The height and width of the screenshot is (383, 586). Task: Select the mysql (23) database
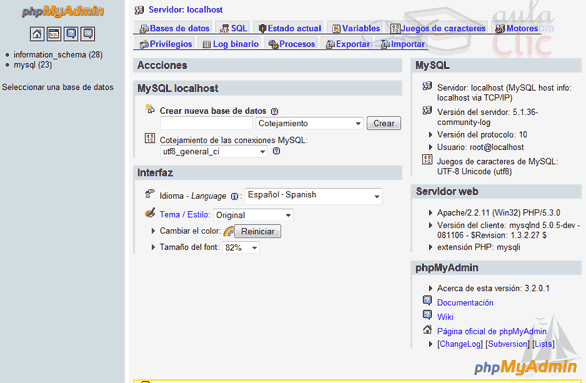[x=33, y=65]
